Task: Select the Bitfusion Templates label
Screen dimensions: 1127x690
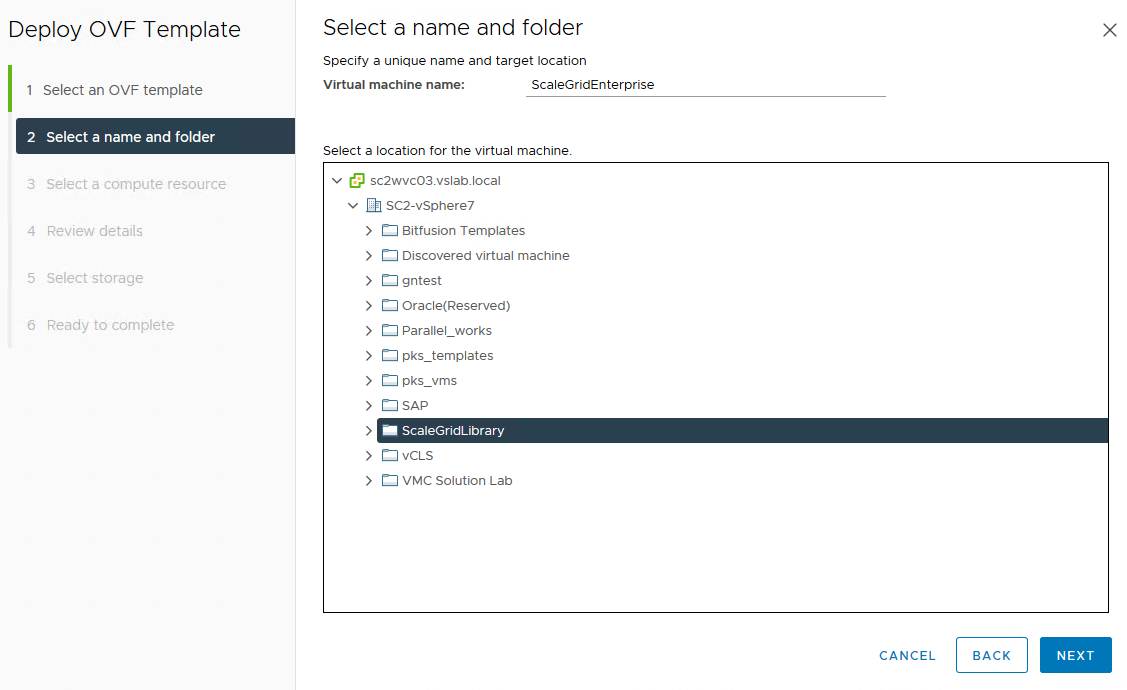Action: [464, 231]
